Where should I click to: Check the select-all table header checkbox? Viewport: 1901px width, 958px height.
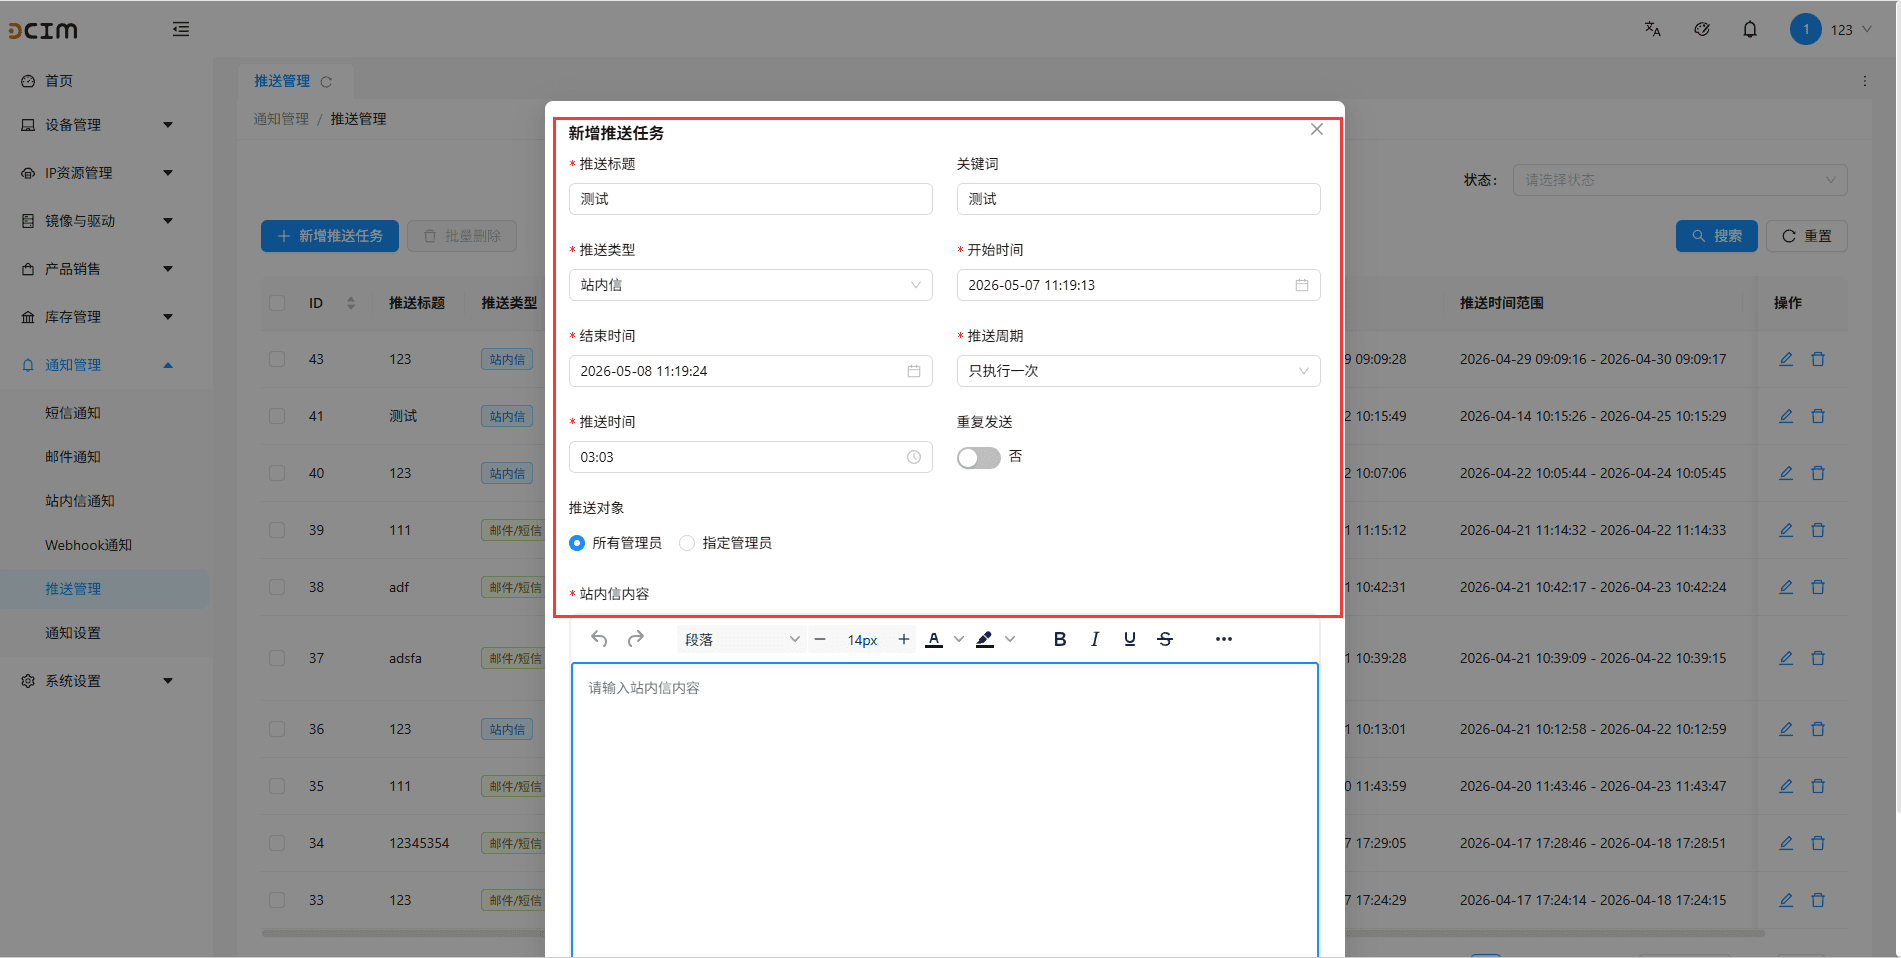coord(277,303)
